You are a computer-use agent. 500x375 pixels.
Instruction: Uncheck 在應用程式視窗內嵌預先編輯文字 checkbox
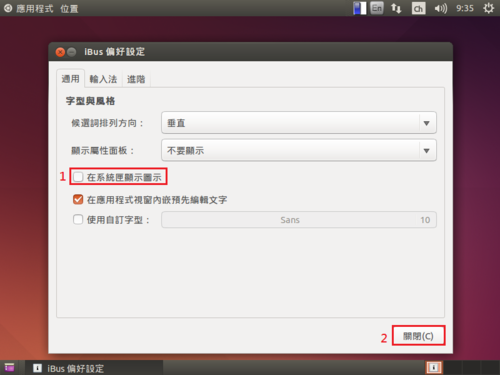78,199
